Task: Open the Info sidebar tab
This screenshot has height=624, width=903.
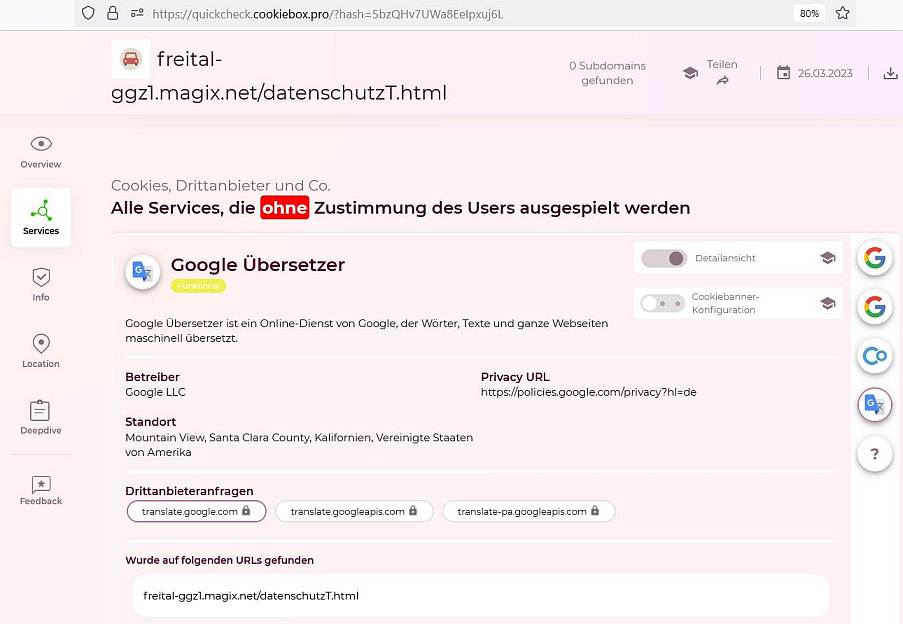Action: point(41,284)
